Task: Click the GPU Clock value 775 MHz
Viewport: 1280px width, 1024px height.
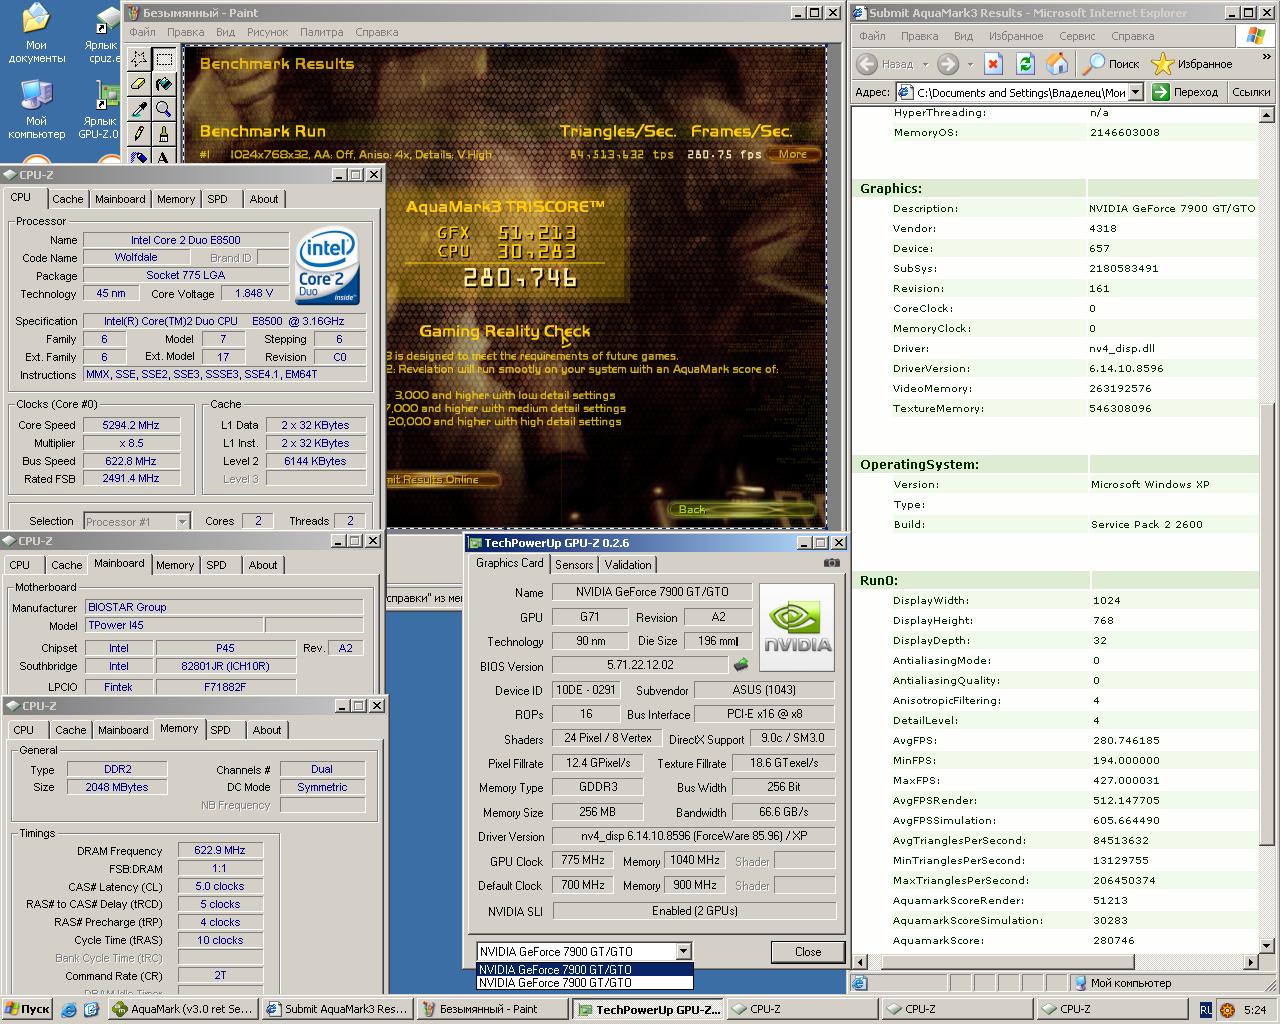Action: click(x=583, y=860)
